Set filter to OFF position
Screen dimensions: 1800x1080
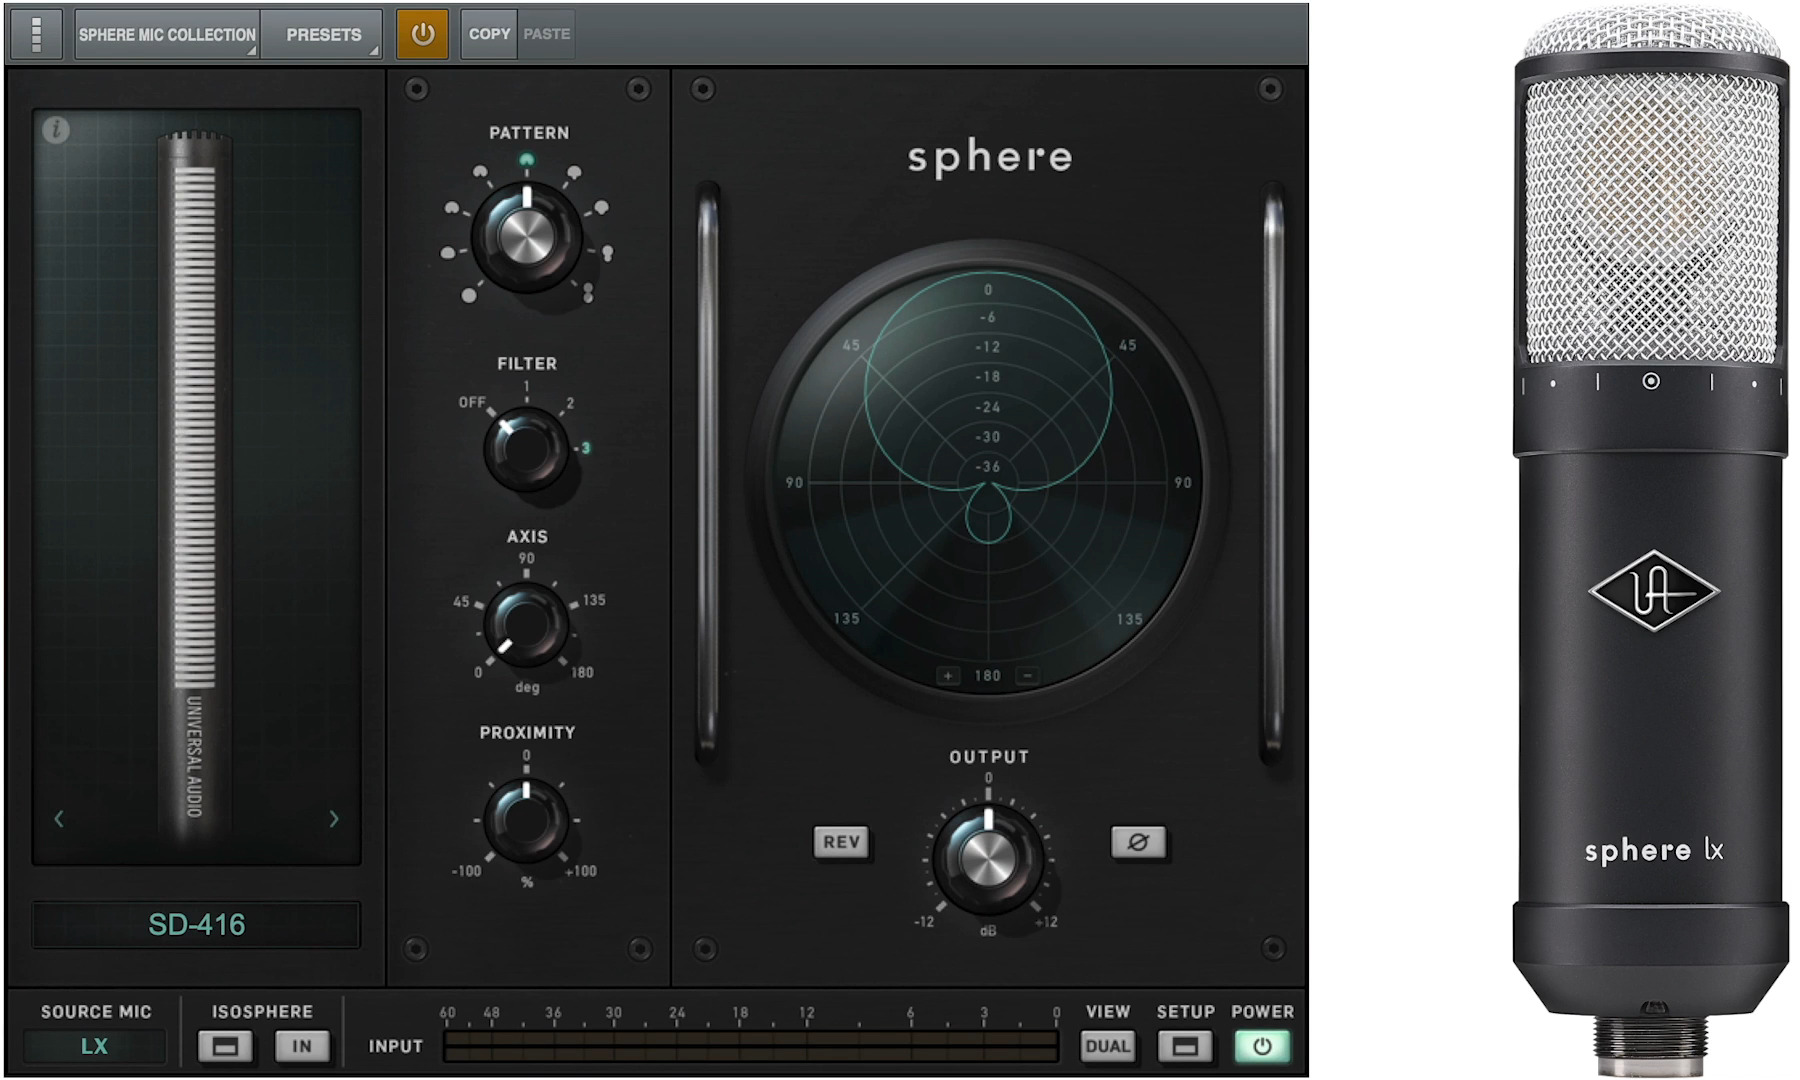coord(472,402)
